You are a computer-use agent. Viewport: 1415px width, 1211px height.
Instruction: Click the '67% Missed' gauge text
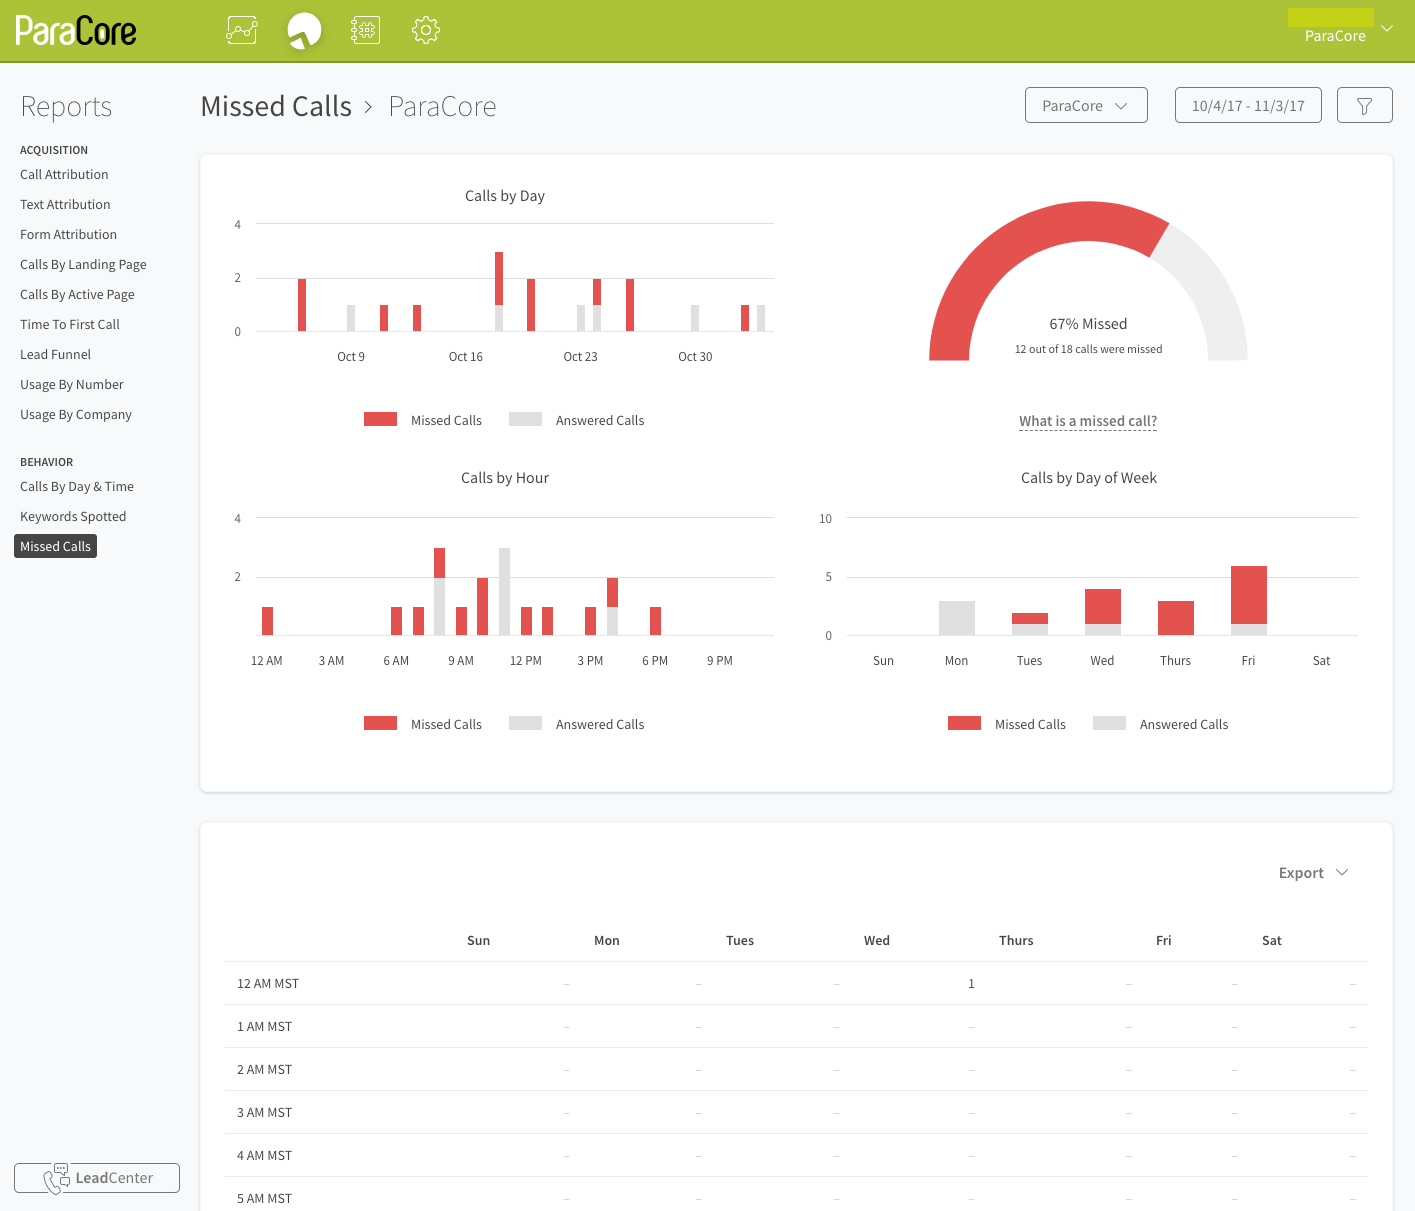tap(1088, 324)
